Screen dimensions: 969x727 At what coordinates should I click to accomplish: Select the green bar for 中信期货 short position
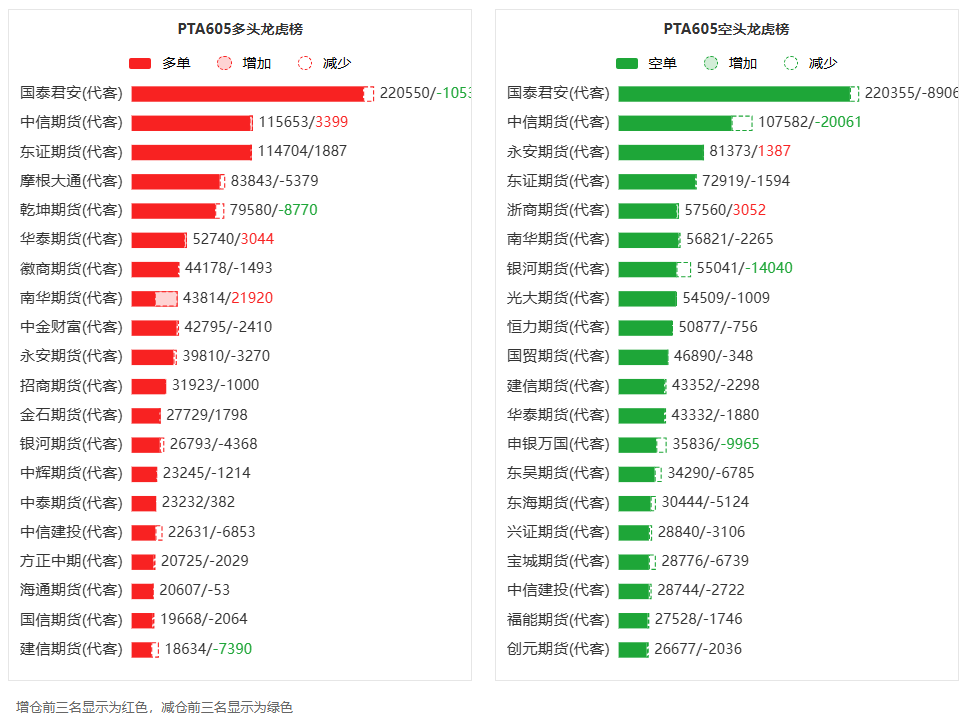tap(675, 123)
